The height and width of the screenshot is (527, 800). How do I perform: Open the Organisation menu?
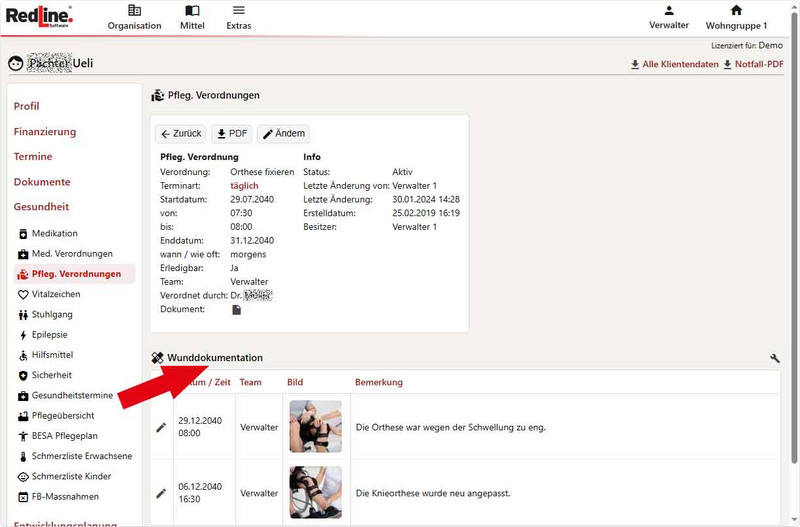coord(134,17)
